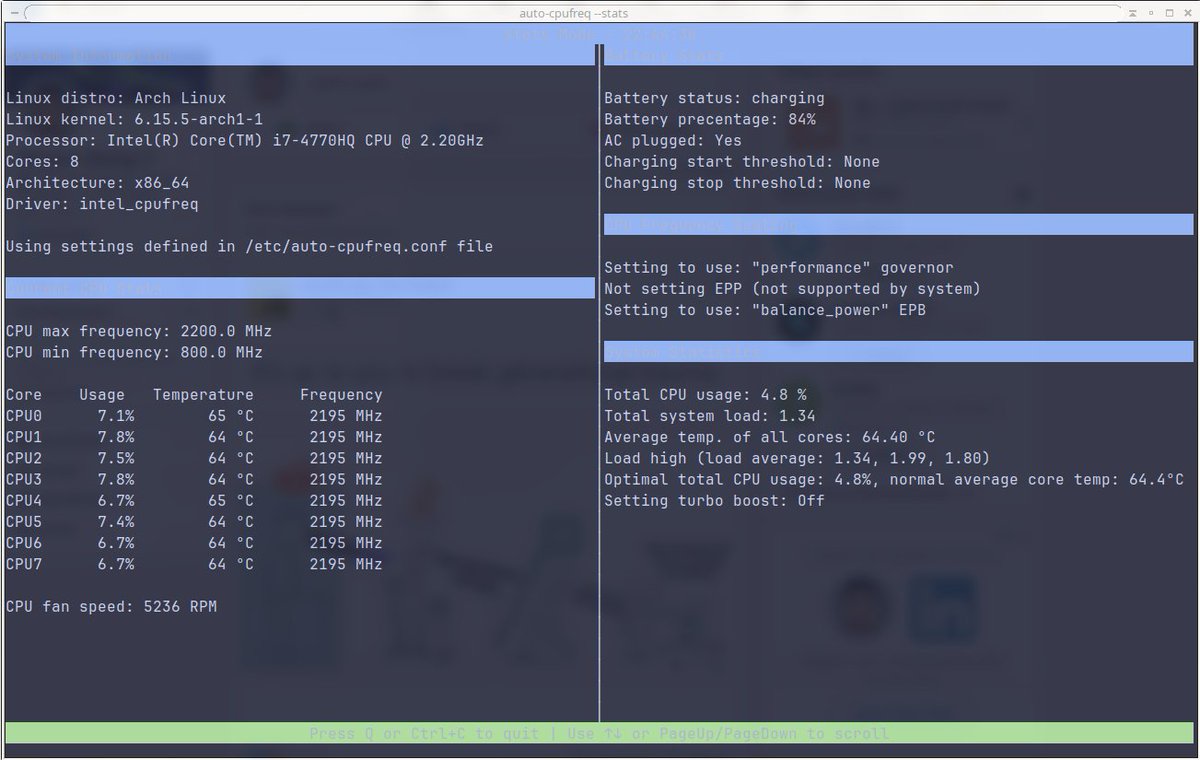Click the "Usage" column header
Image resolution: width=1200 pixels, height=760 pixels.
(x=102, y=394)
